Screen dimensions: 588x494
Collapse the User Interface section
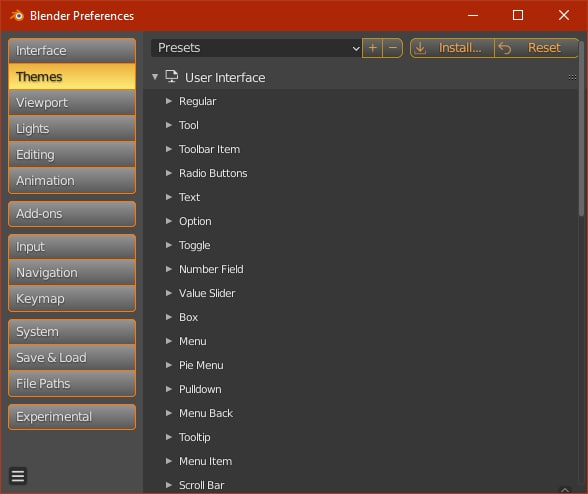[155, 77]
